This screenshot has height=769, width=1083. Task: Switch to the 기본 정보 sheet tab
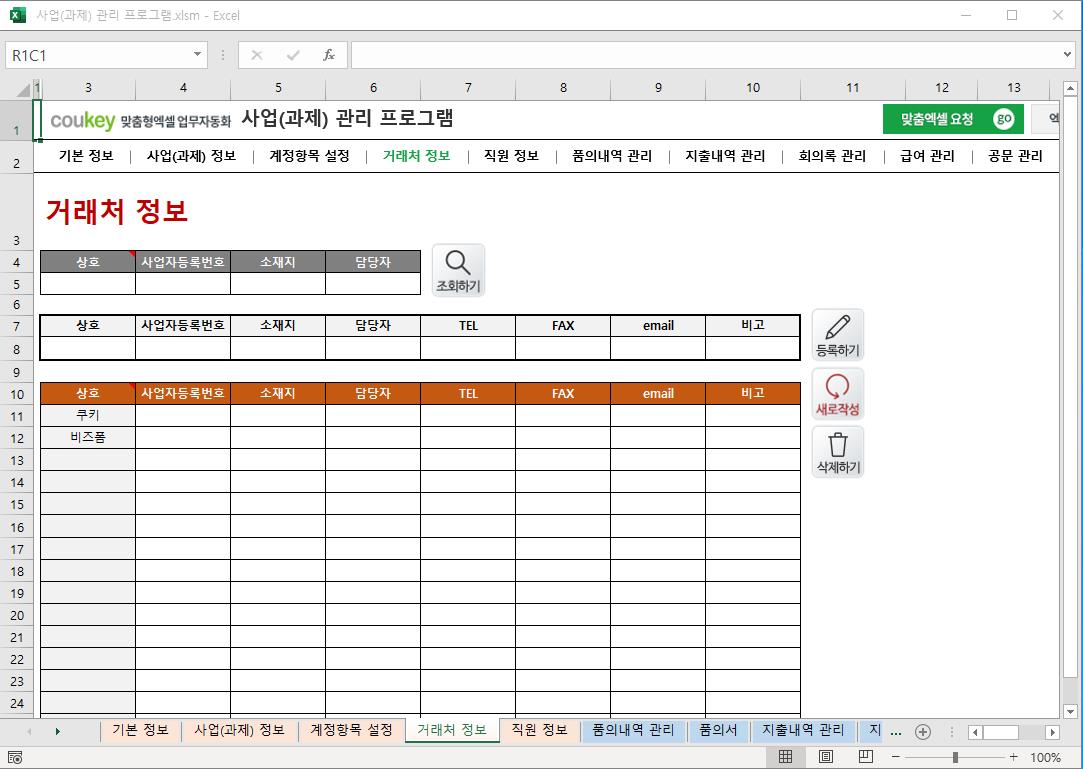pos(140,730)
